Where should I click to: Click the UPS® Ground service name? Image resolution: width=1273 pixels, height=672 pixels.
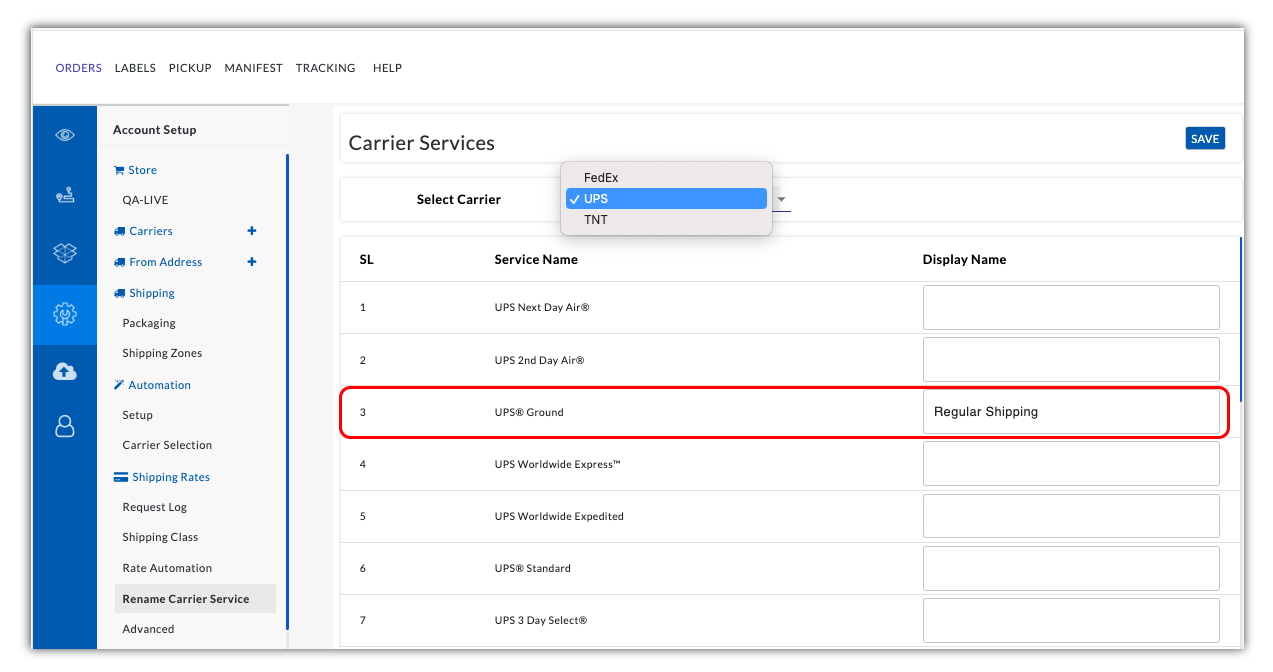point(529,412)
